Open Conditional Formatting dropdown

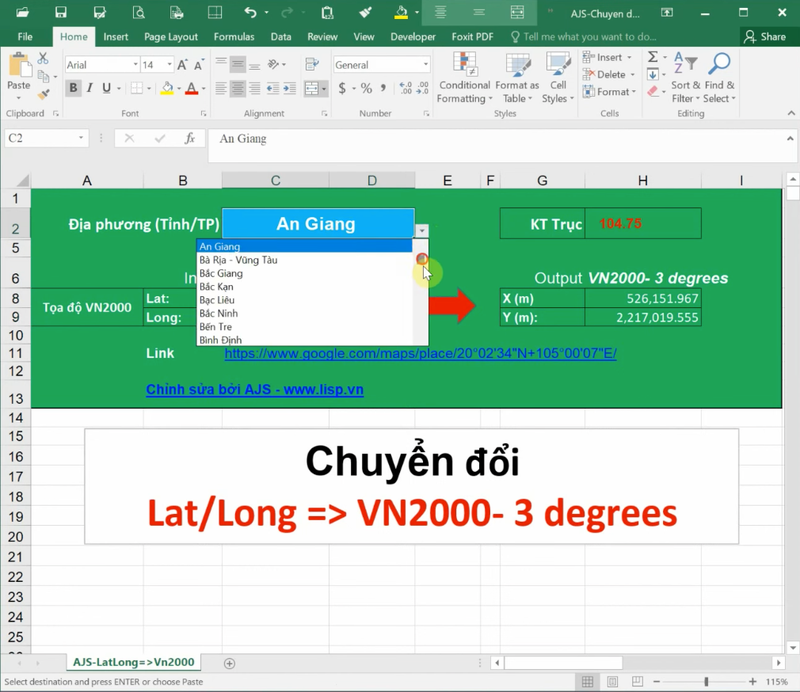tap(464, 78)
